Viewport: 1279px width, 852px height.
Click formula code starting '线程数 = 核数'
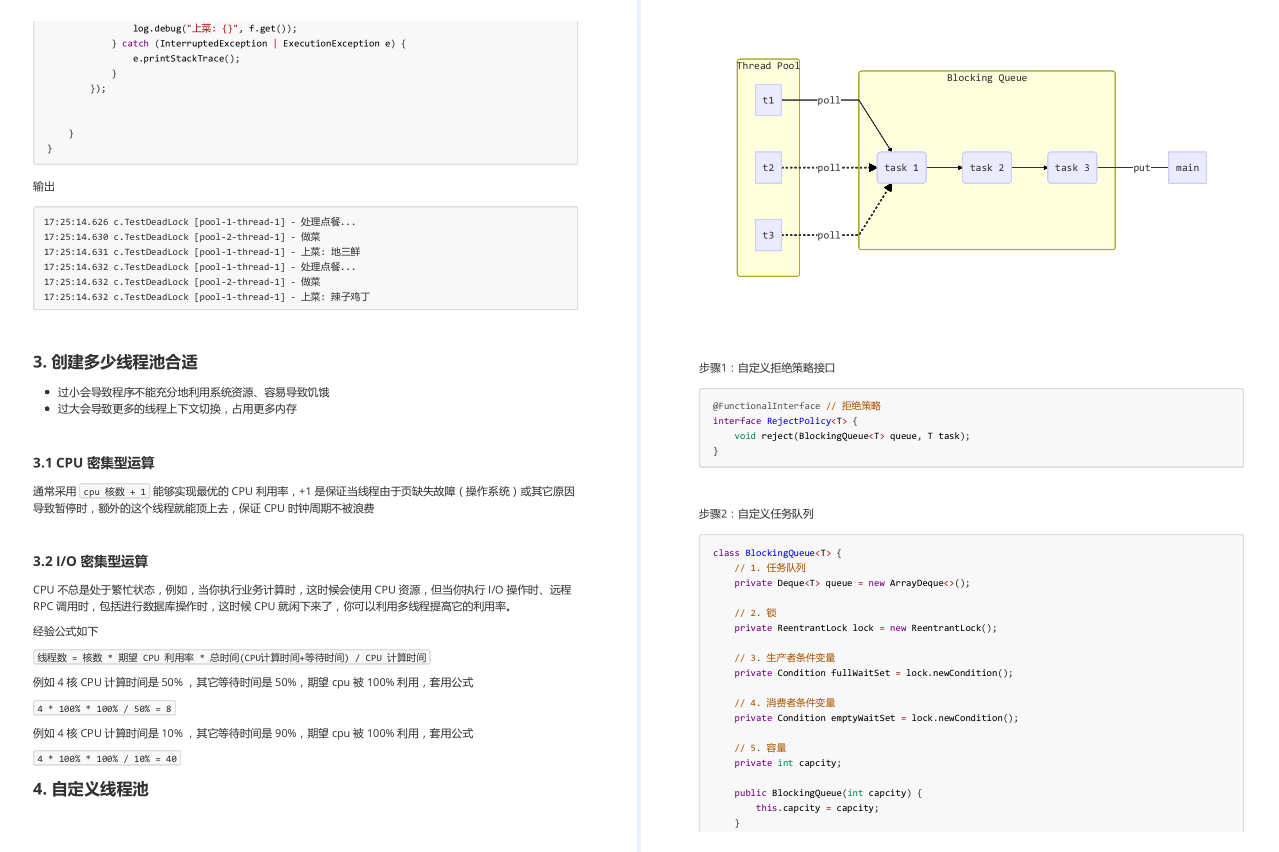click(x=232, y=658)
